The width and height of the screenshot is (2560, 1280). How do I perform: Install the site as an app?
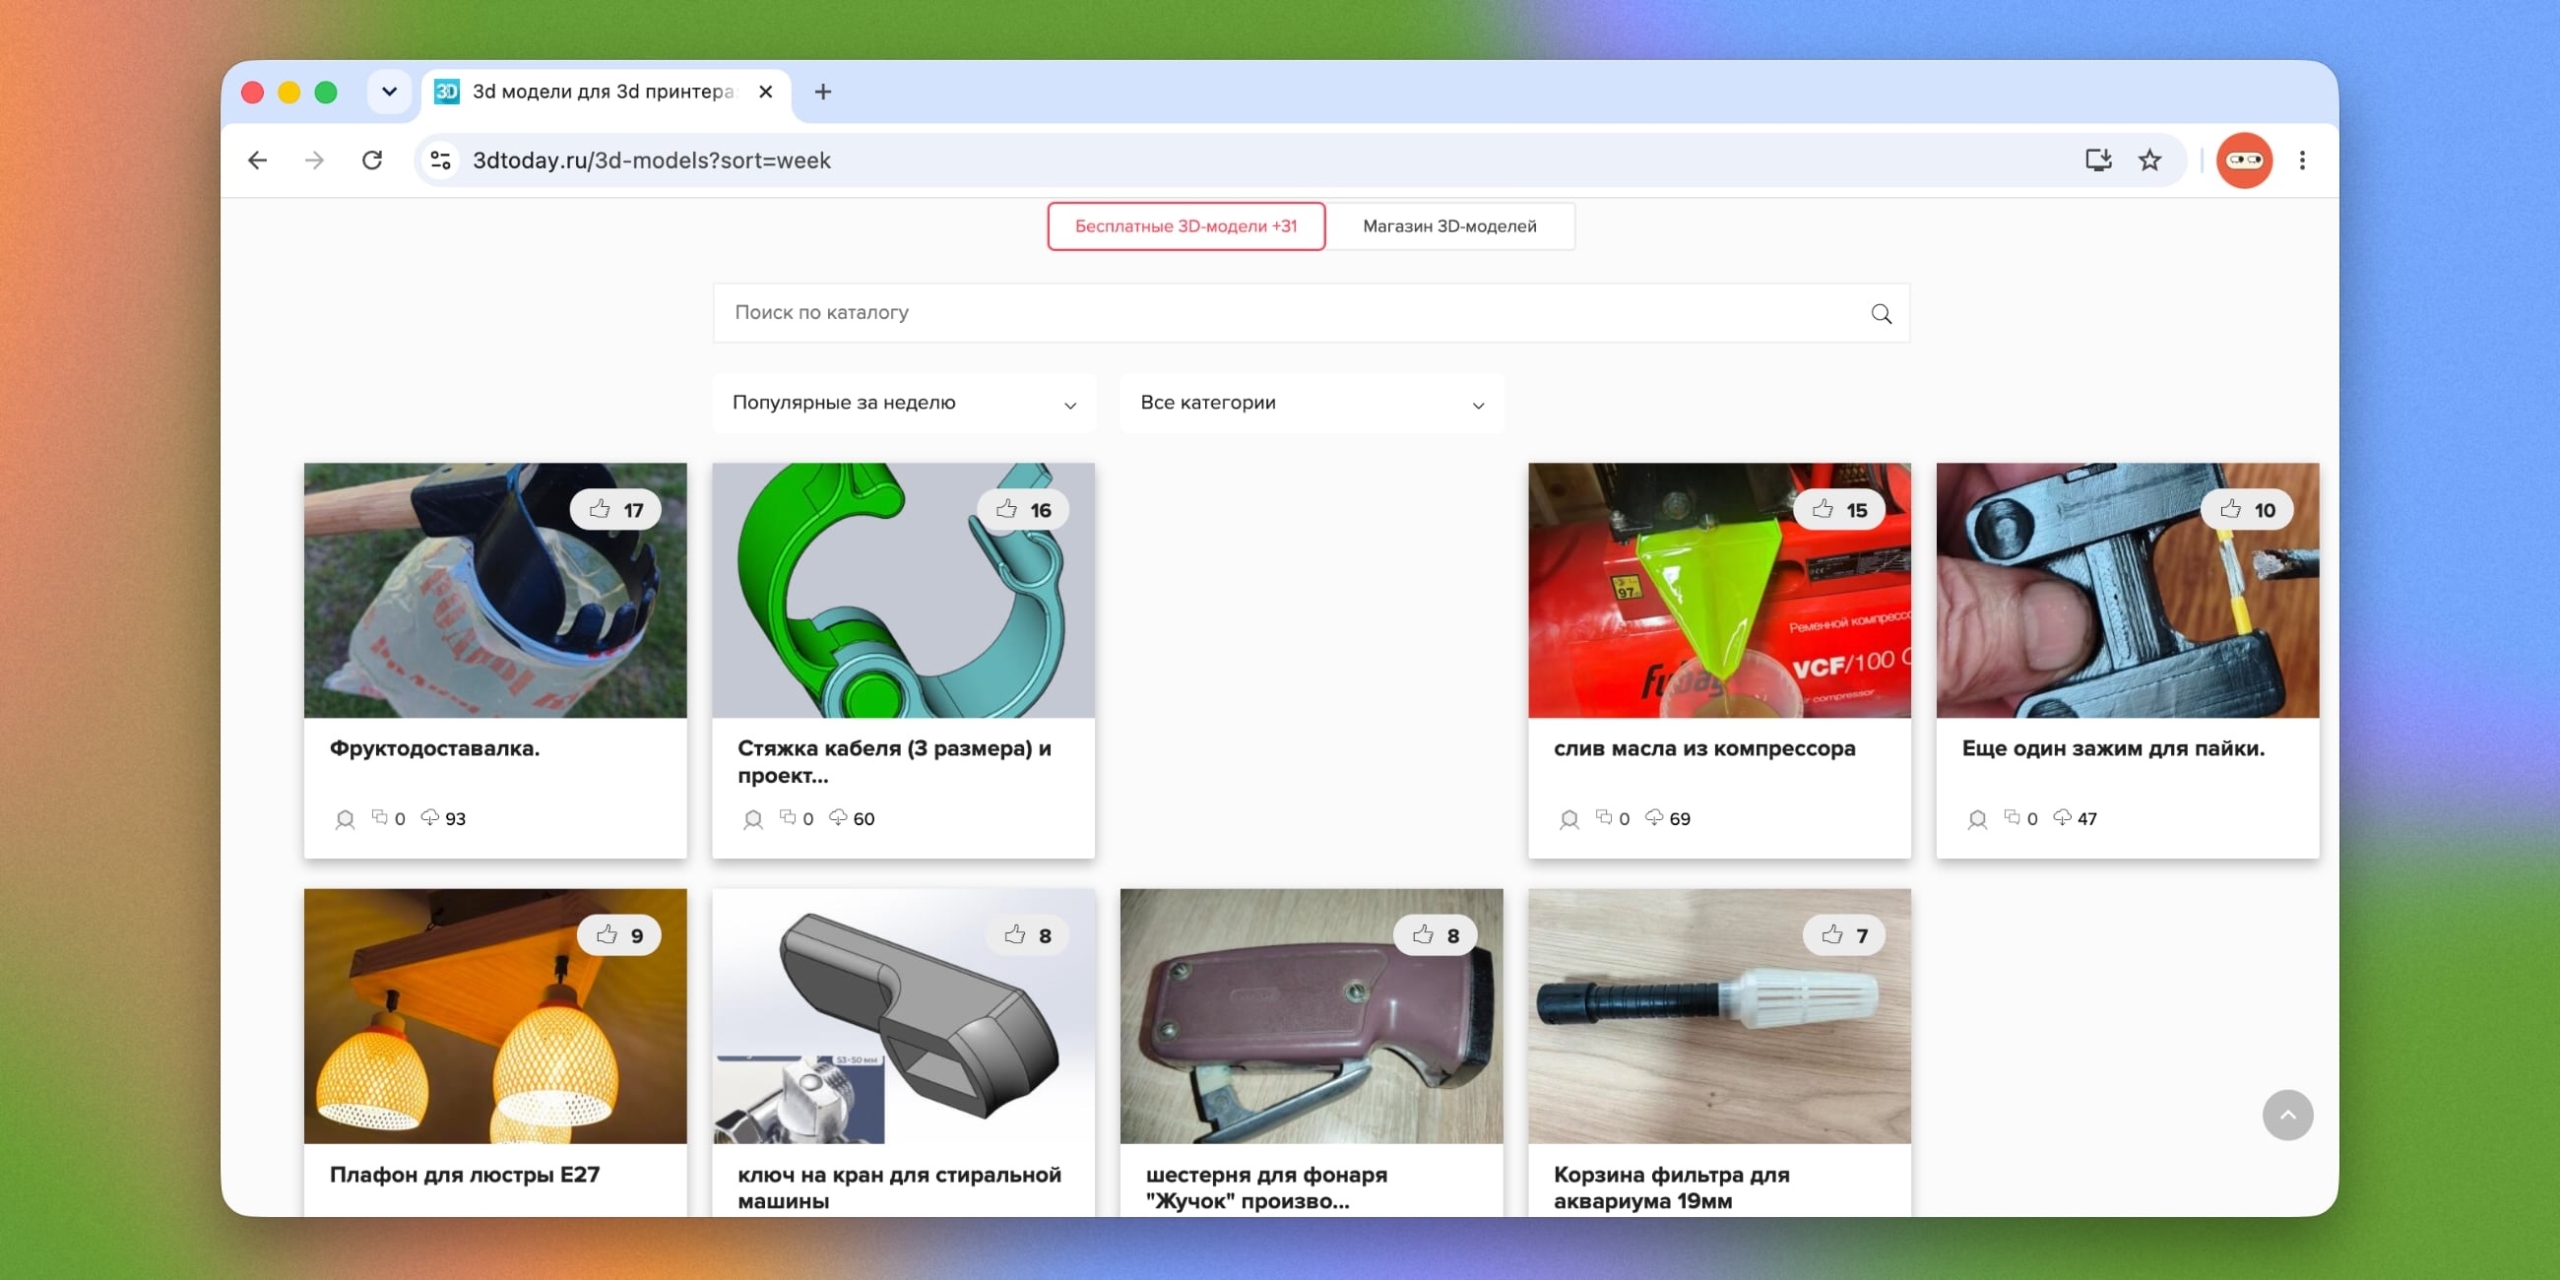(x=2098, y=160)
